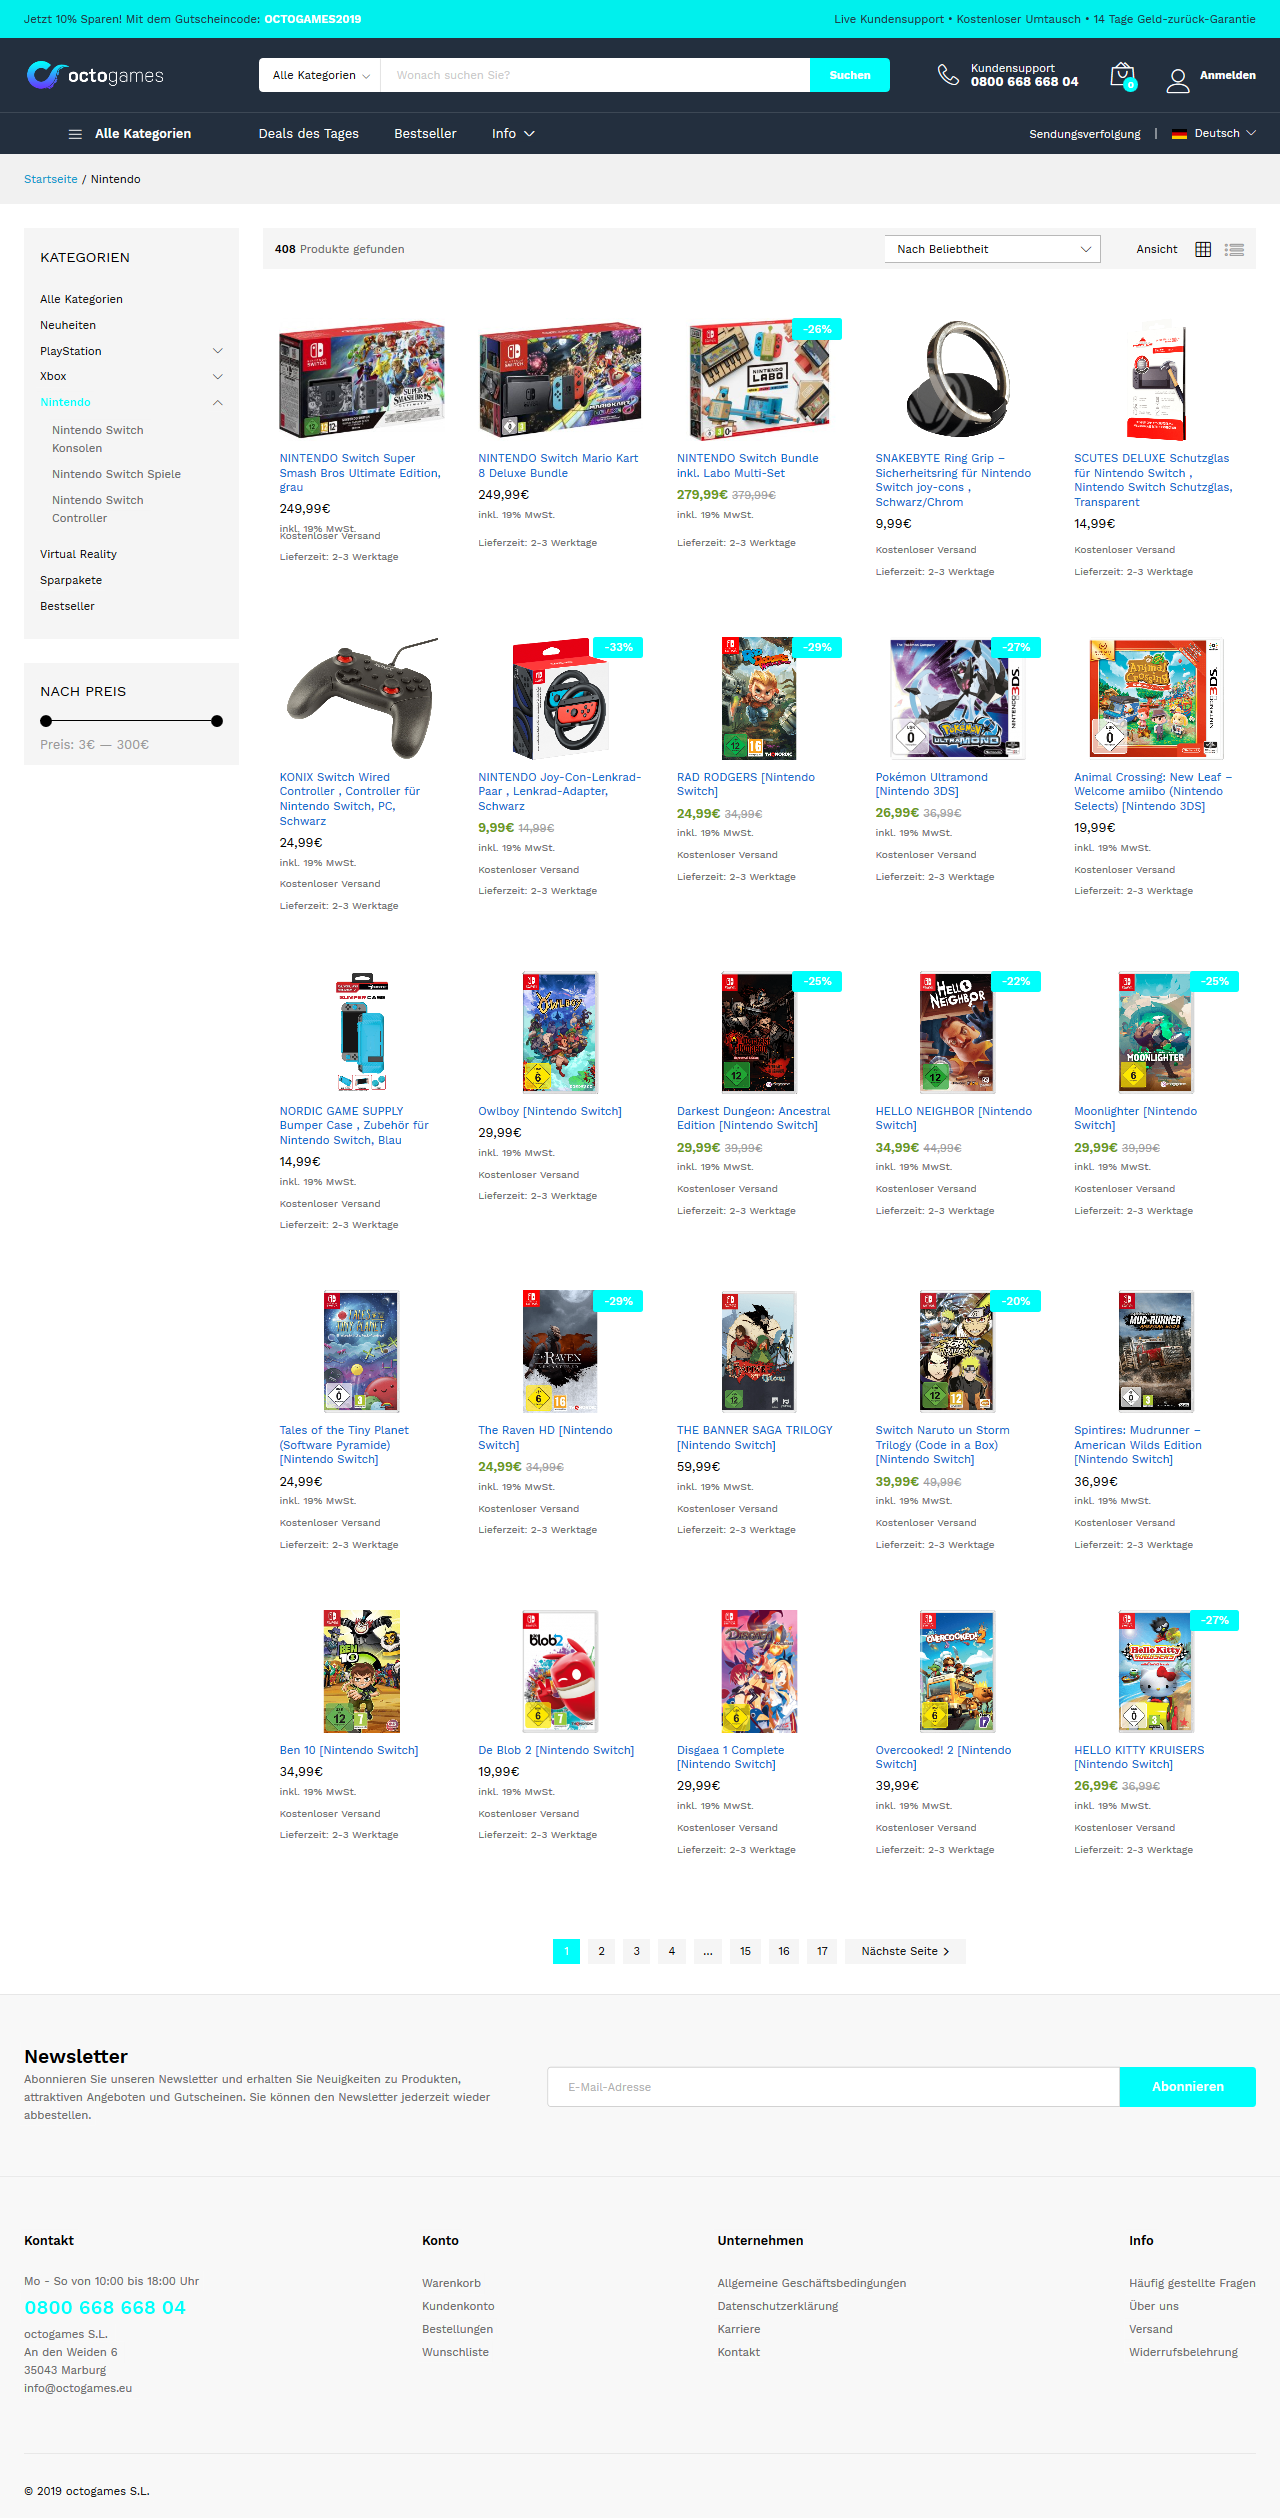Go to Nächste Seite
Screen dimensions: 1280x2518
tap(905, 1951)
